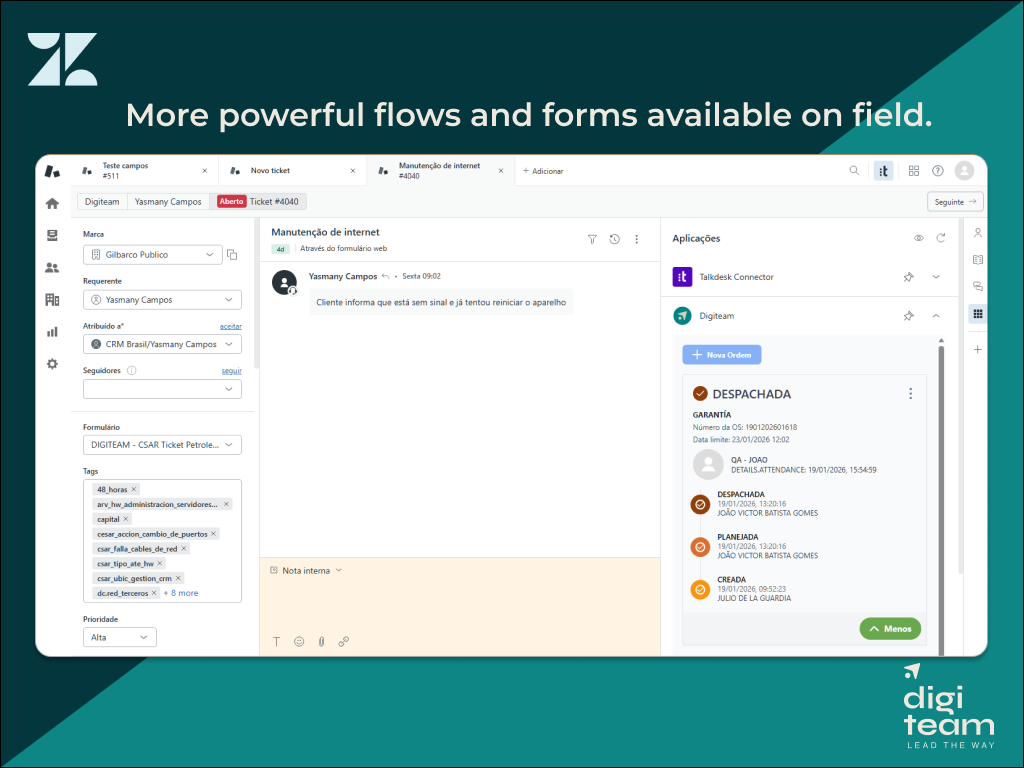Viewport: 1024px width, 768px height.
Task: Open the Reporting bar chart icon
Action: (52, 331)
